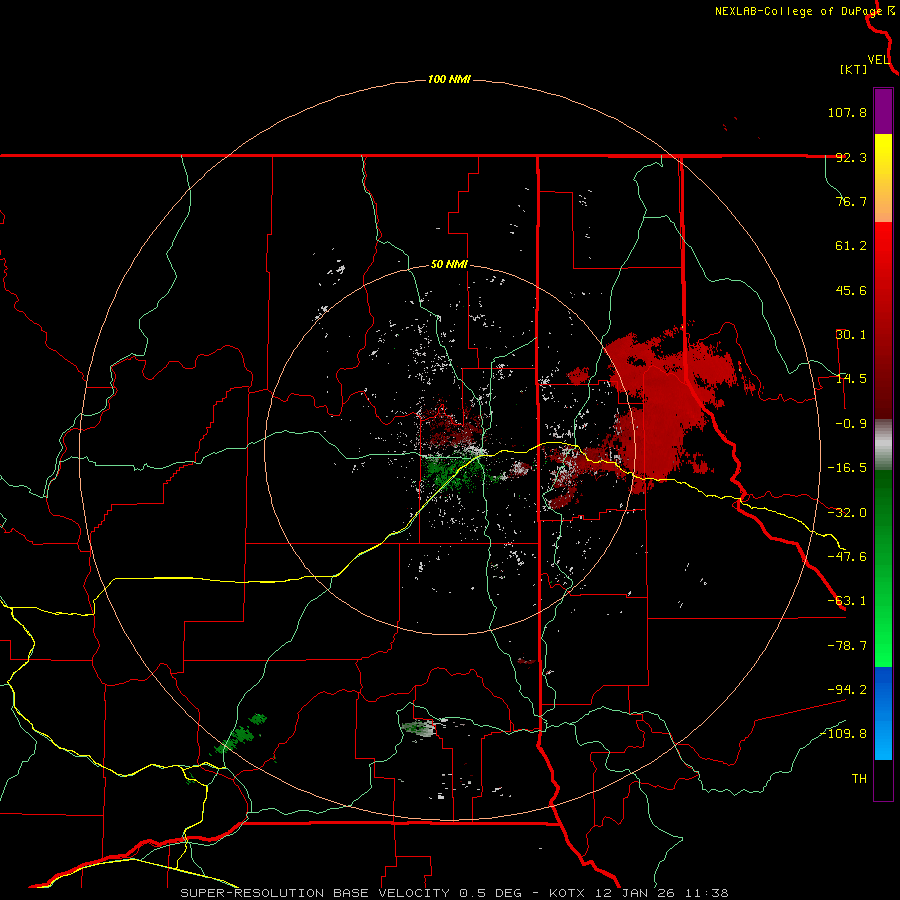Click the 100 NMI range ring label
900x900 pixels.
(x=449, y=79)
